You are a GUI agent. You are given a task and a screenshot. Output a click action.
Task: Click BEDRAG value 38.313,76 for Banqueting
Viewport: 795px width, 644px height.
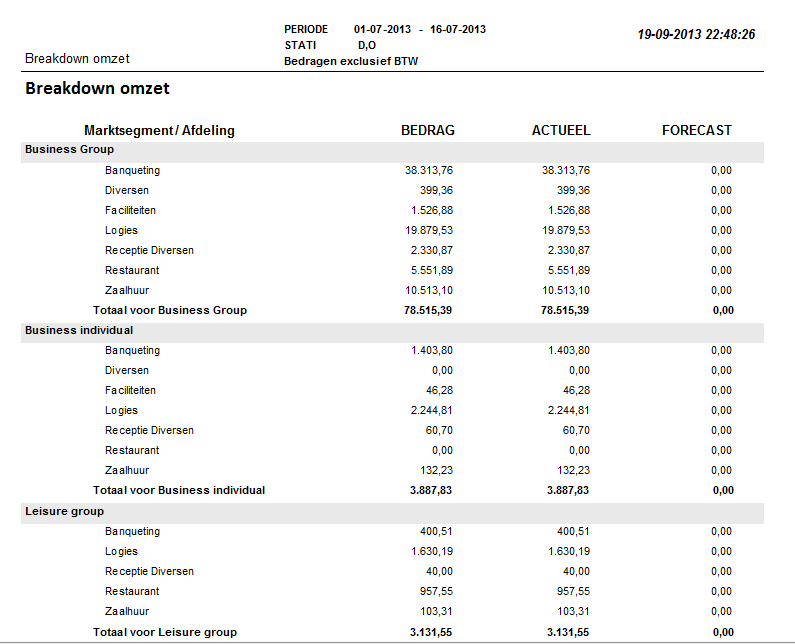428,170
